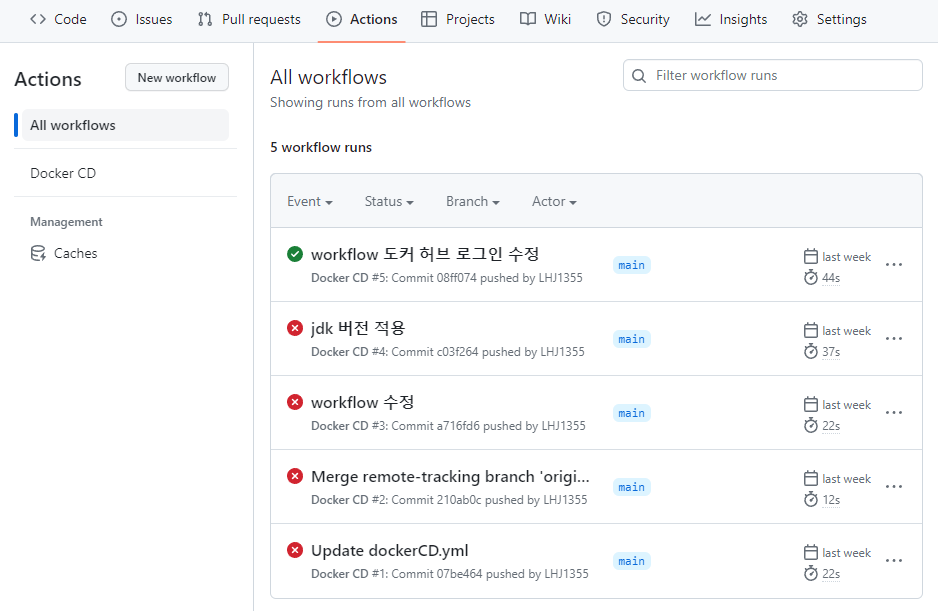The width and height of the screenshot is (938, 611).
Task: Click failed status icon of Update dockerCD.yml
Action: coord(295,550)
